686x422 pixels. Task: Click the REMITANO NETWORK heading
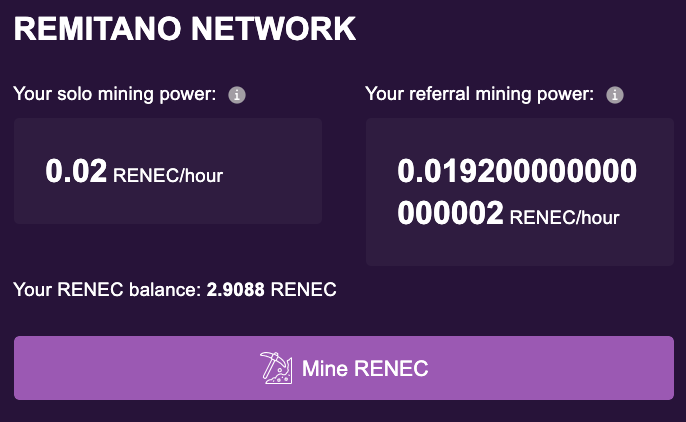[x=185, y=29]
